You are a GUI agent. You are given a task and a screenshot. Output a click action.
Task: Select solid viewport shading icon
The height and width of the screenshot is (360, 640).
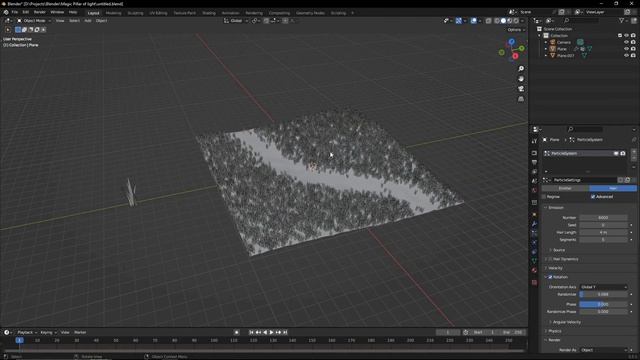coord(503,21)
